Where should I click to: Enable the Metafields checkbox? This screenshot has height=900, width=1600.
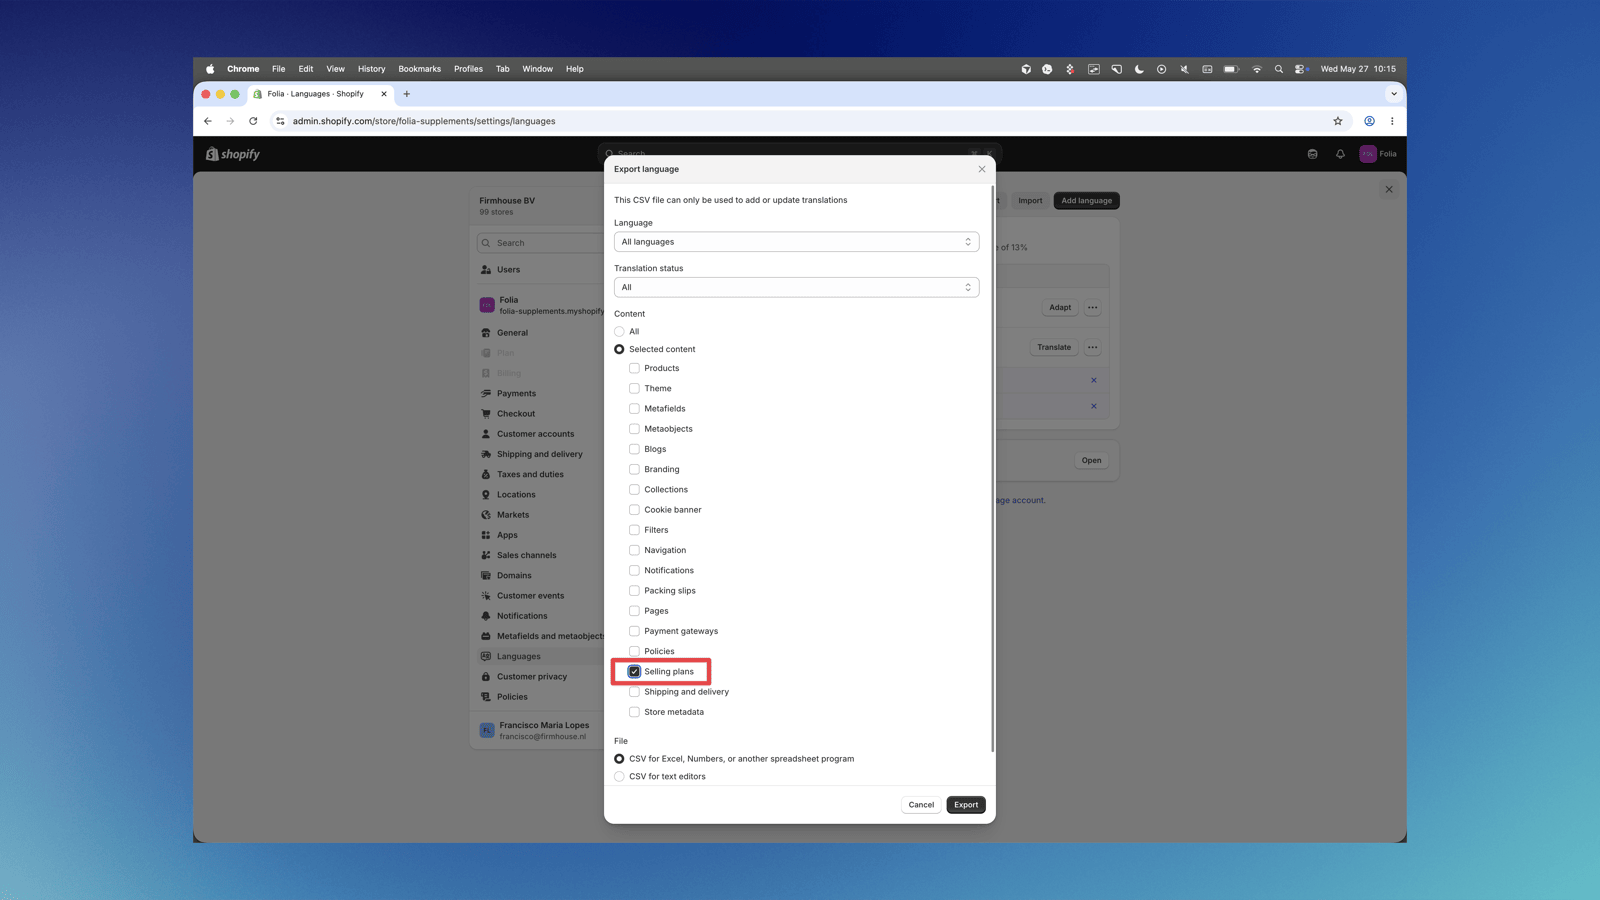(634, 408)
